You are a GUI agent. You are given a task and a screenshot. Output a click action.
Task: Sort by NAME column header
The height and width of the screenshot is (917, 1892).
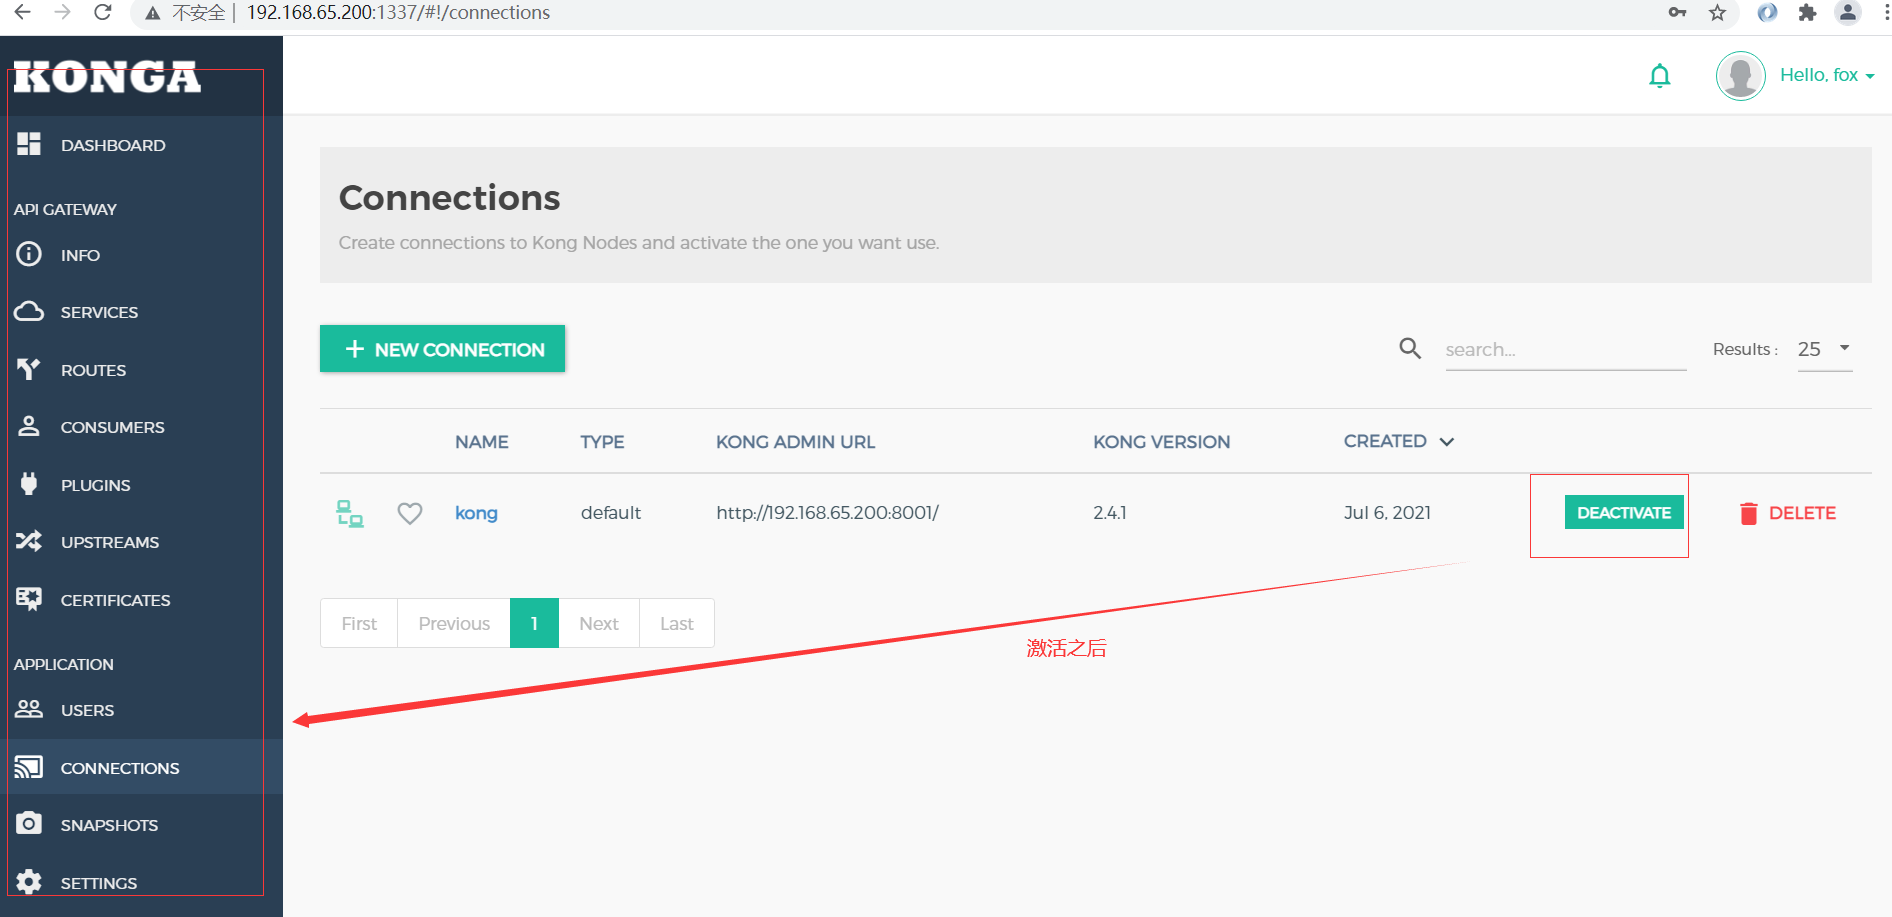click(482, 442)
